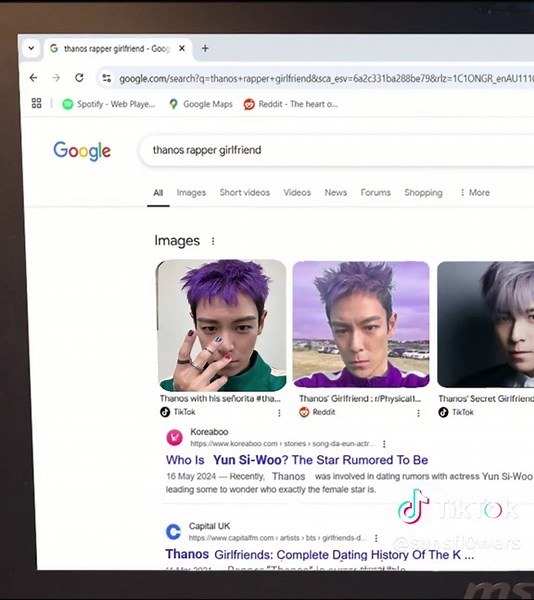
Task: Open Spotify Web Player bookmark
Action: (109, 104)
